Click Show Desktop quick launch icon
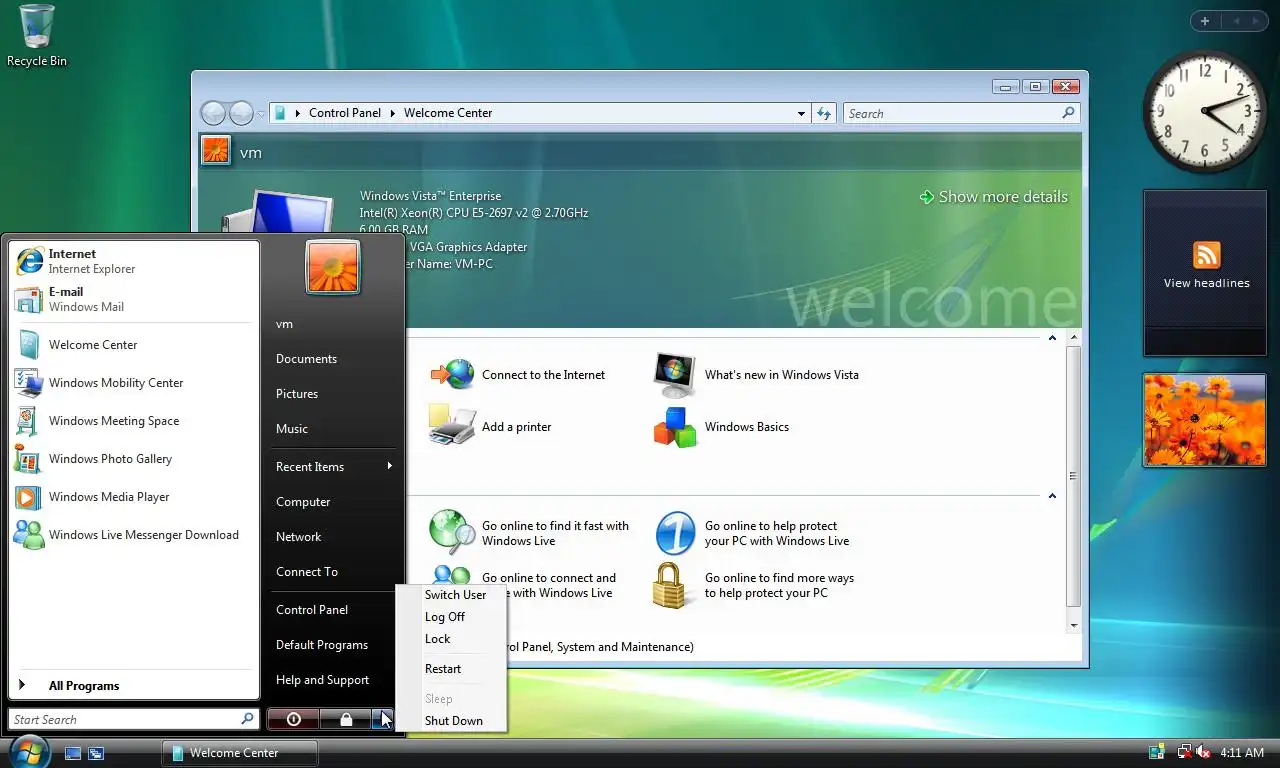The height and width of the screenshot is (768, 1280). pos(73,753)
